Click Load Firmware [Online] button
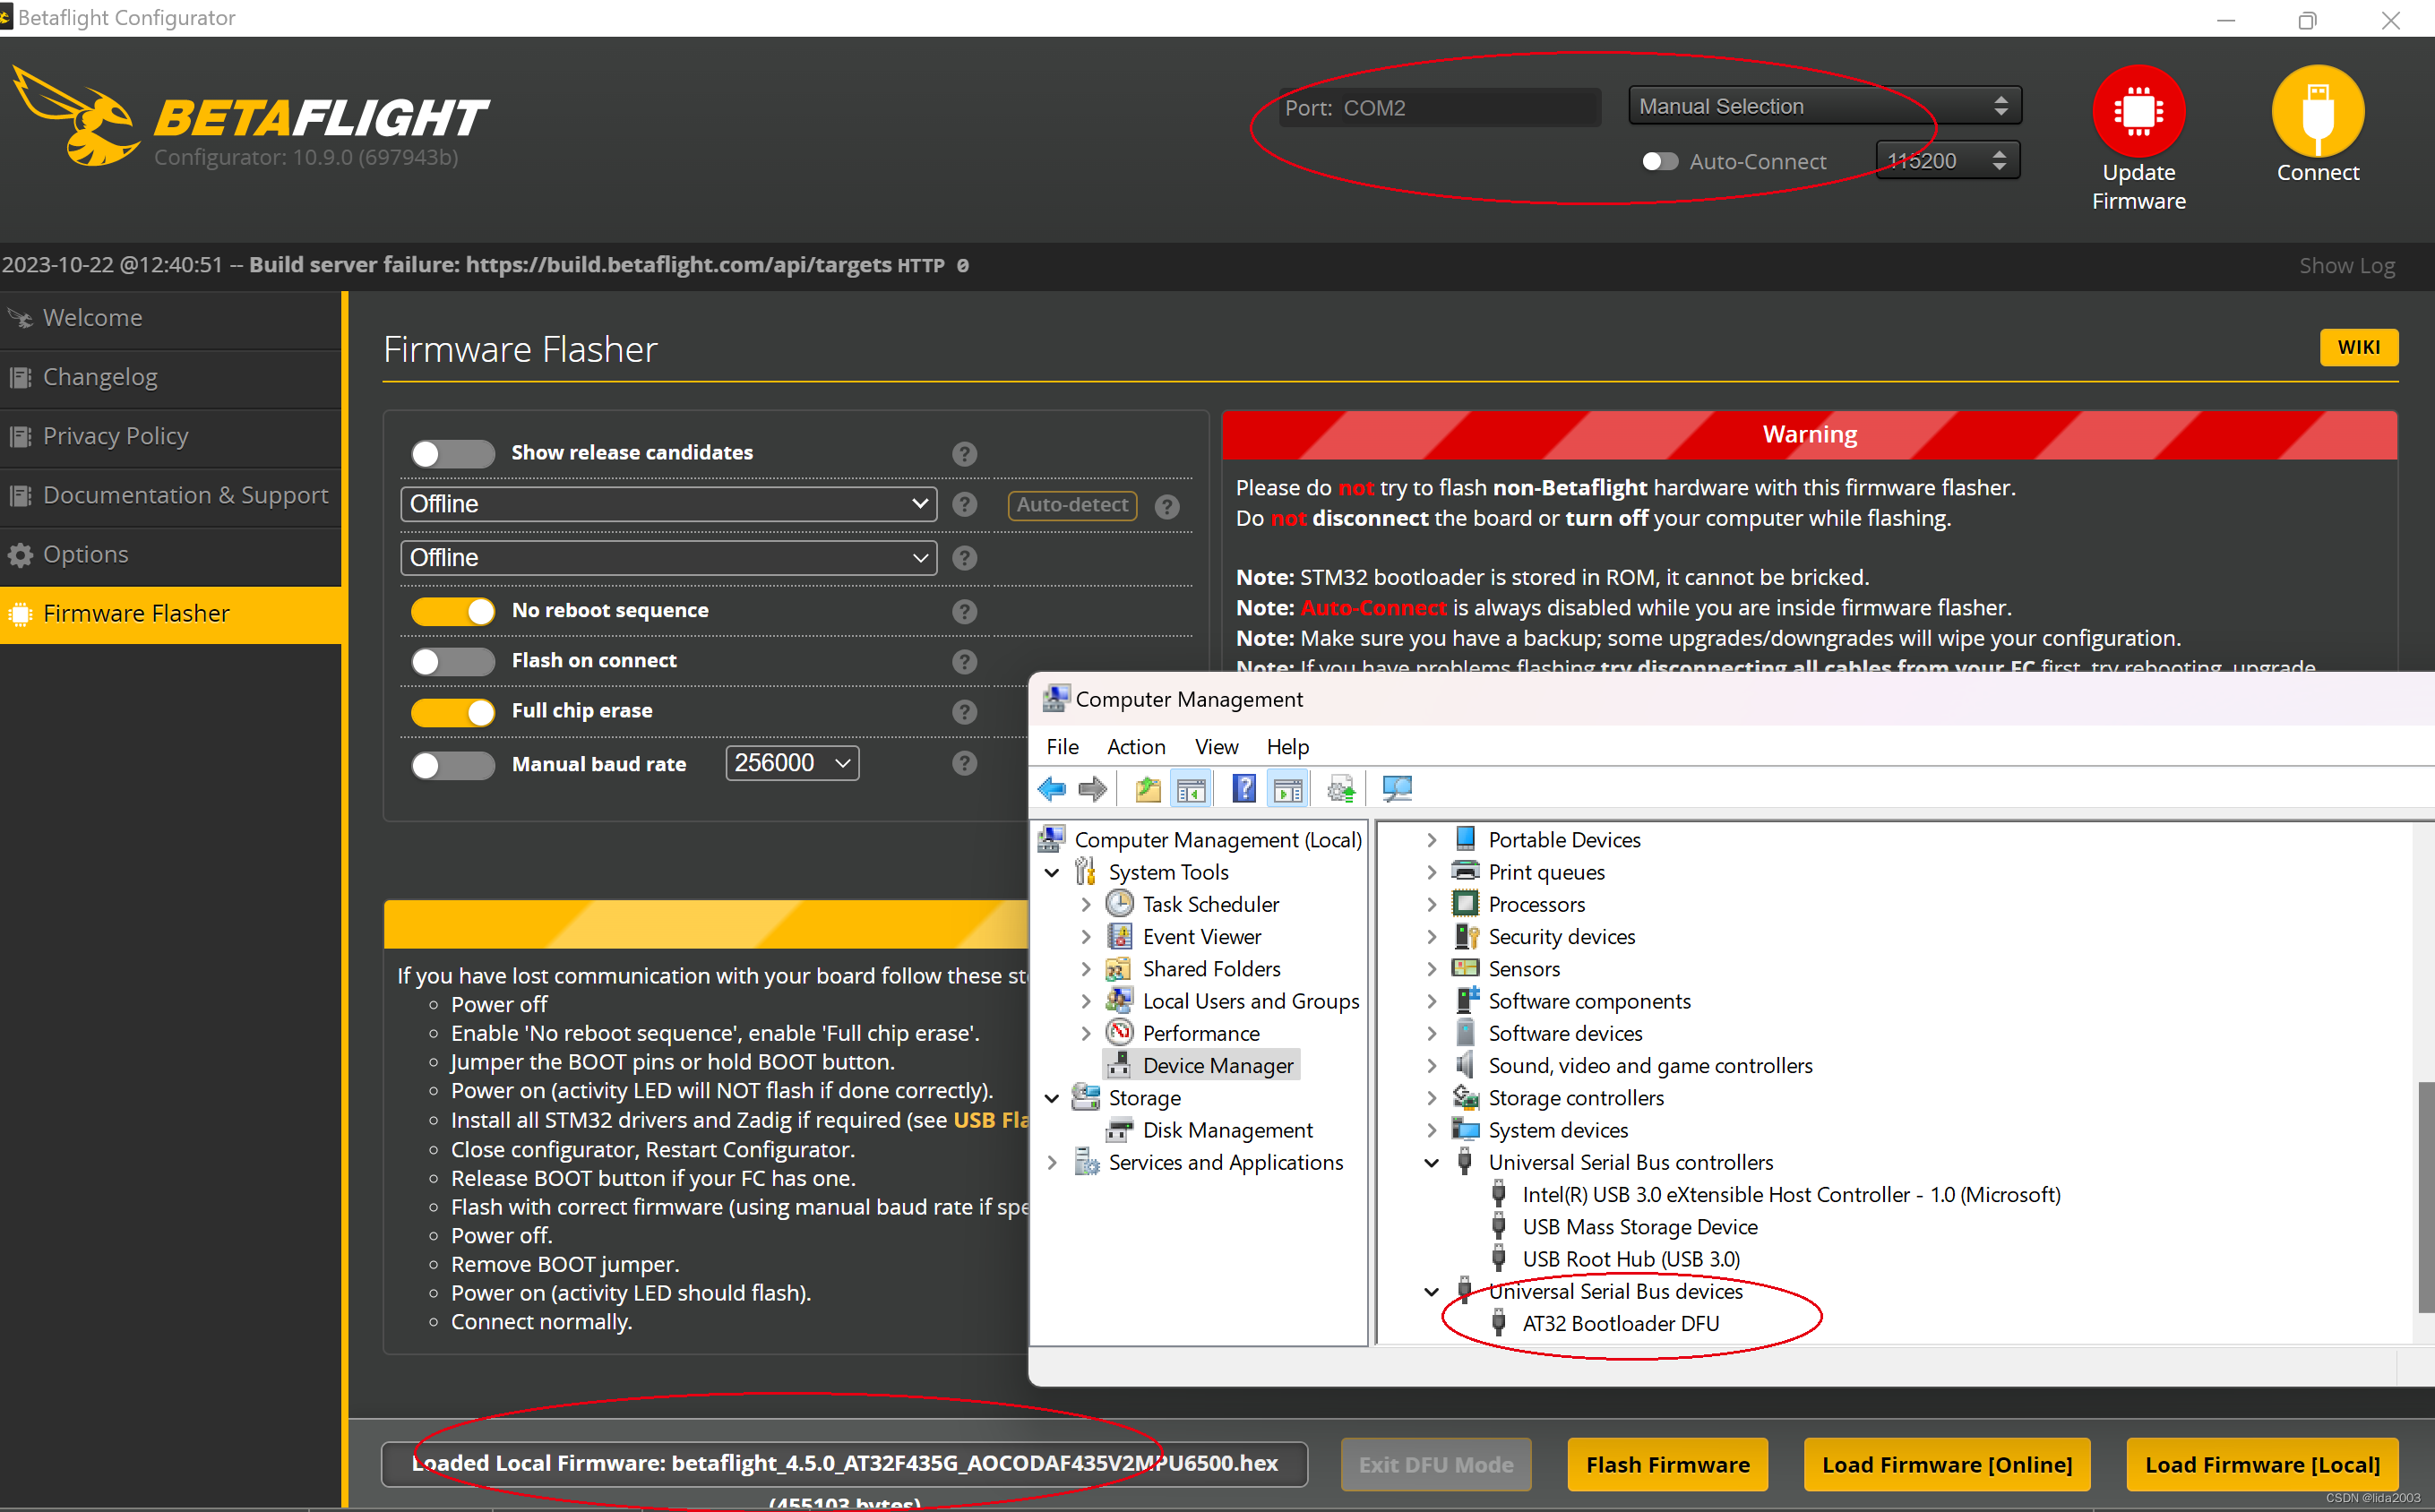This screenshot has width=2435, height=1512. pyautogui.click(x=1946, y=1465)
